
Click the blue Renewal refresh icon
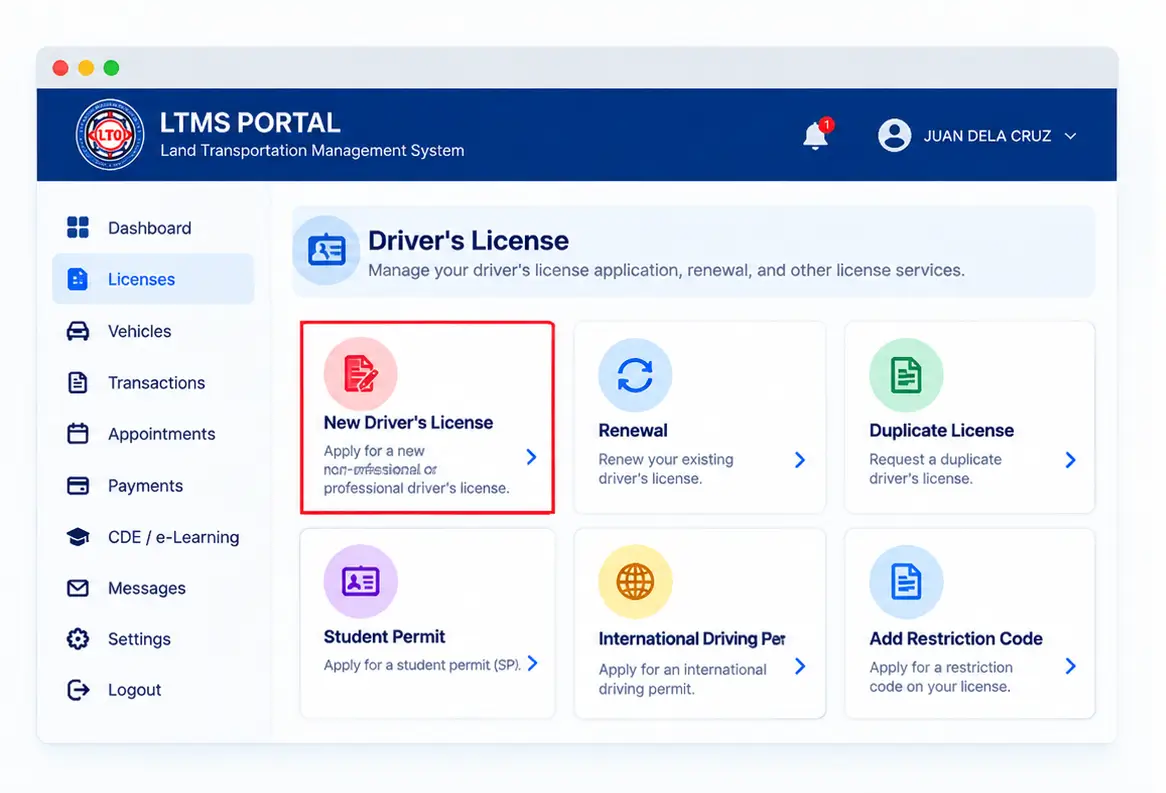point(635,375)
